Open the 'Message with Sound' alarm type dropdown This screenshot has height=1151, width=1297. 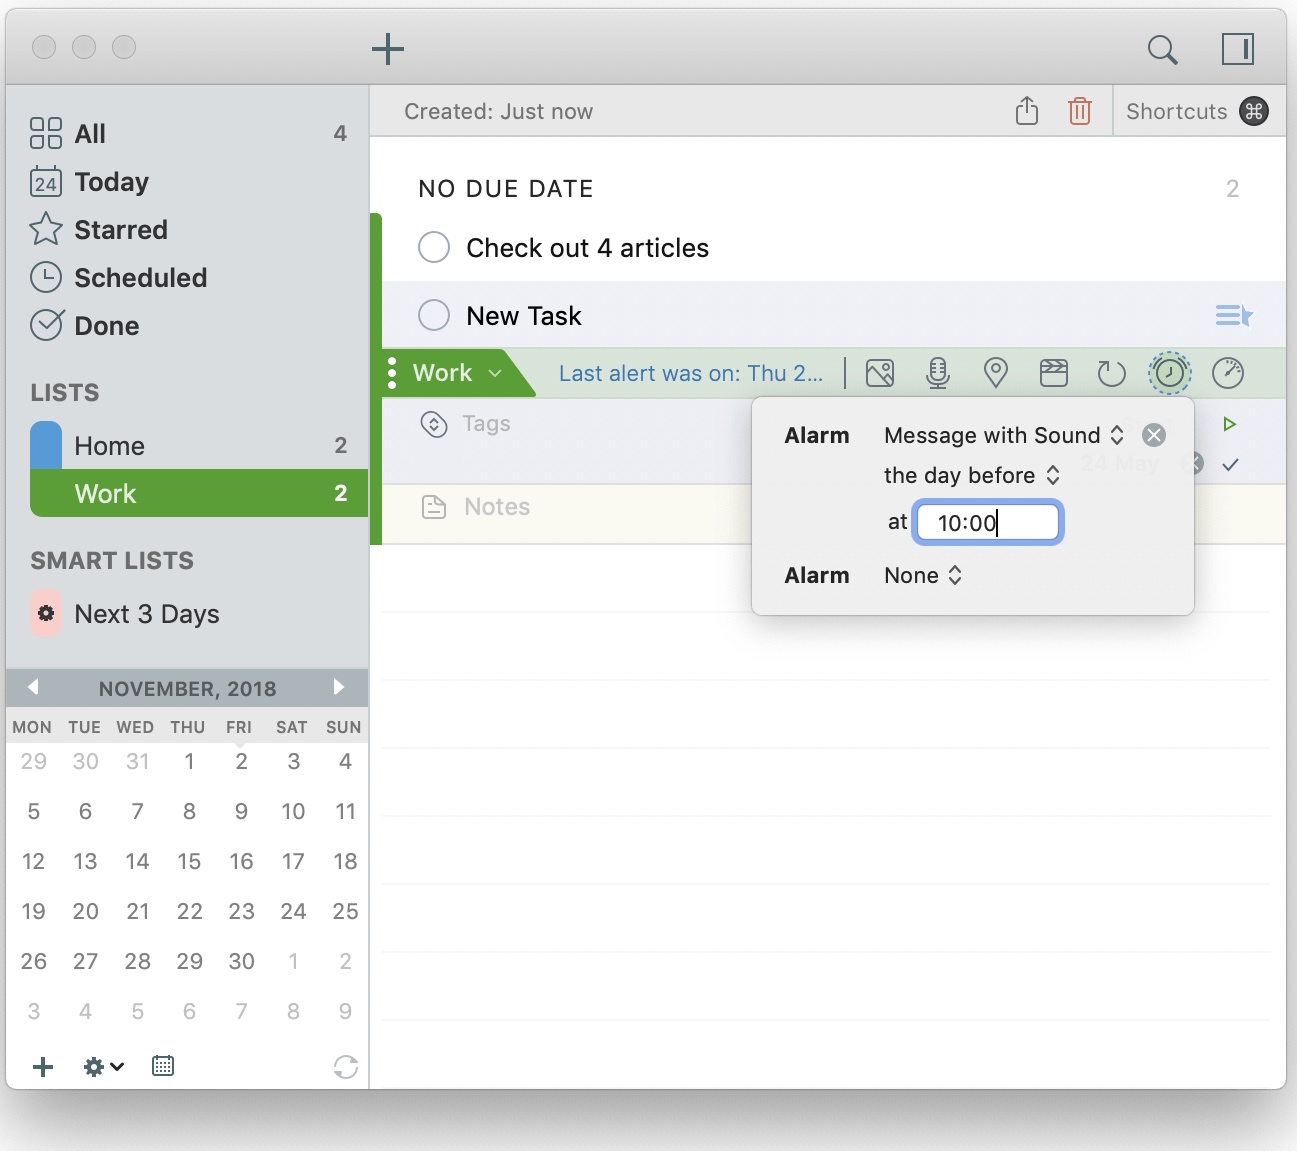point(1004,435)
